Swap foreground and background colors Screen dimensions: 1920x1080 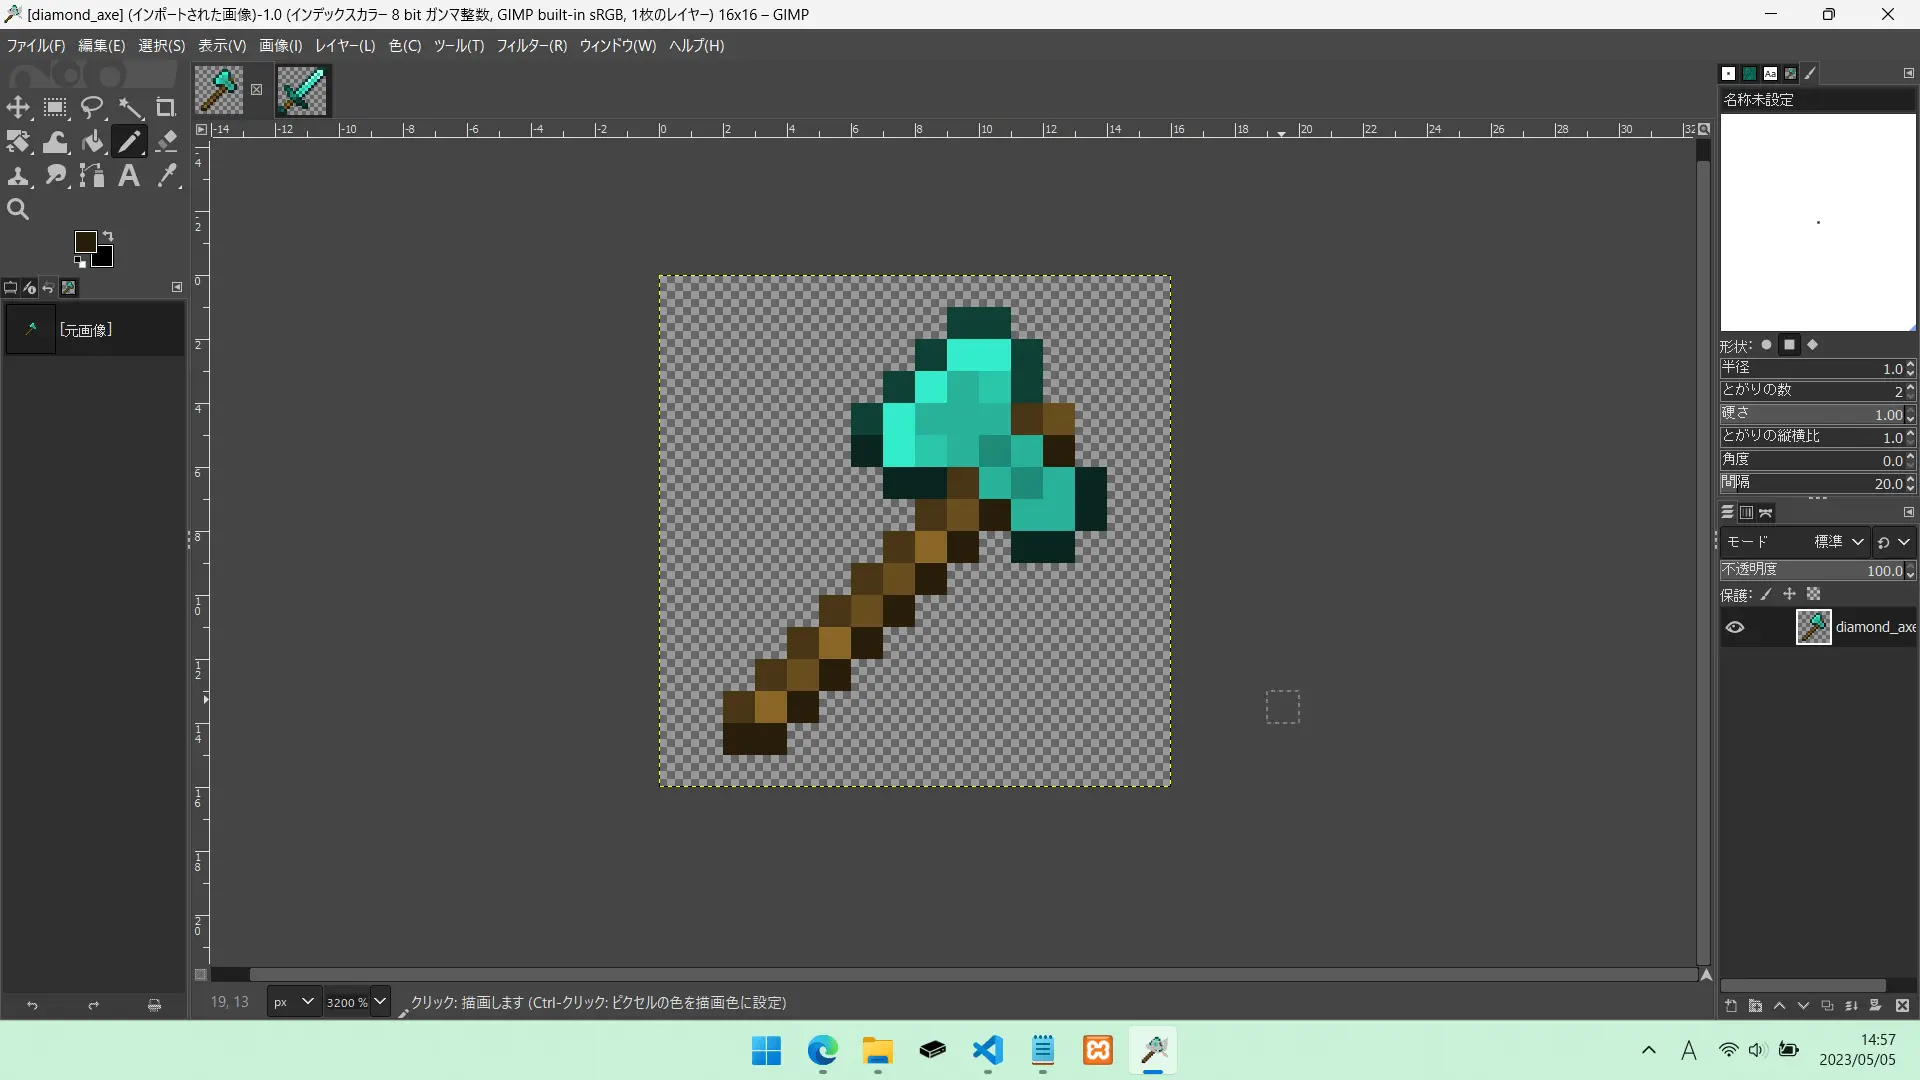point(108,236)
